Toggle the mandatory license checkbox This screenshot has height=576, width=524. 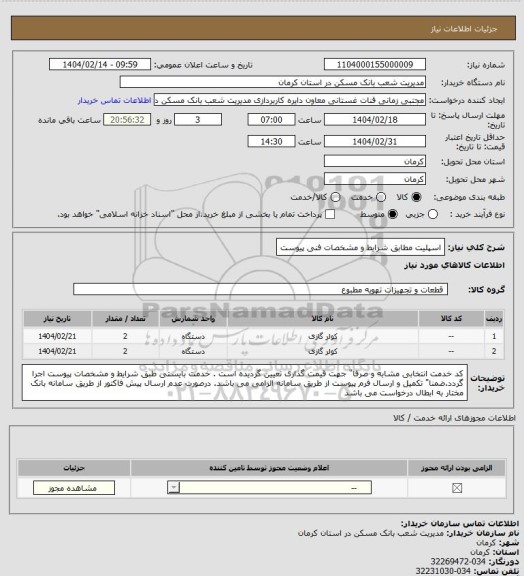point(457,488)
